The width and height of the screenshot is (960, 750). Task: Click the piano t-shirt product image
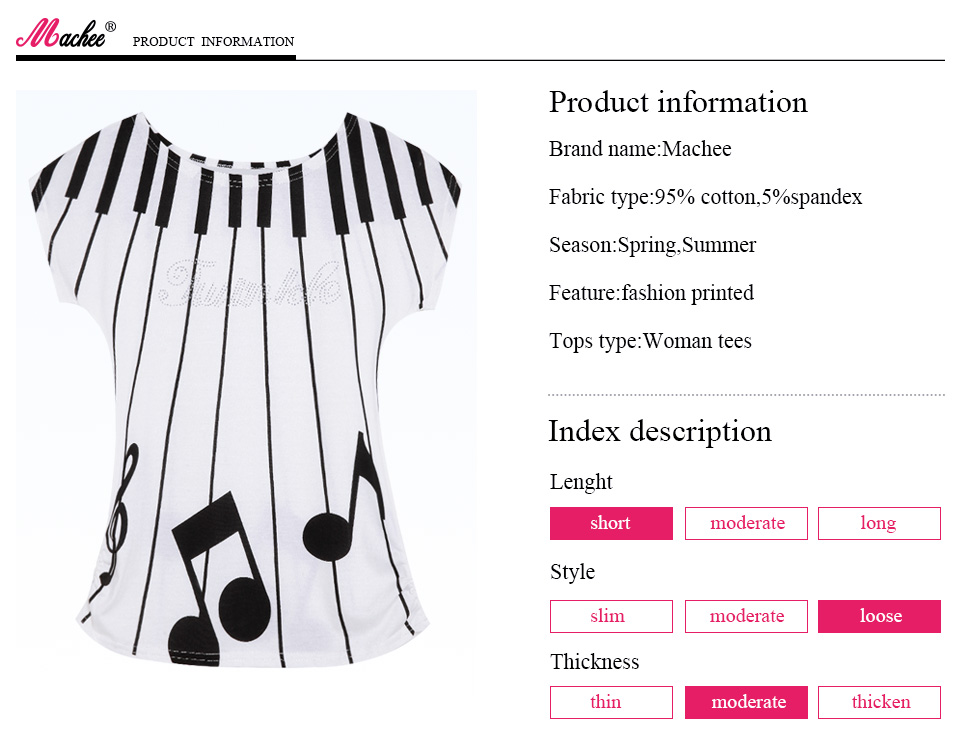click(x=246, y=390)
